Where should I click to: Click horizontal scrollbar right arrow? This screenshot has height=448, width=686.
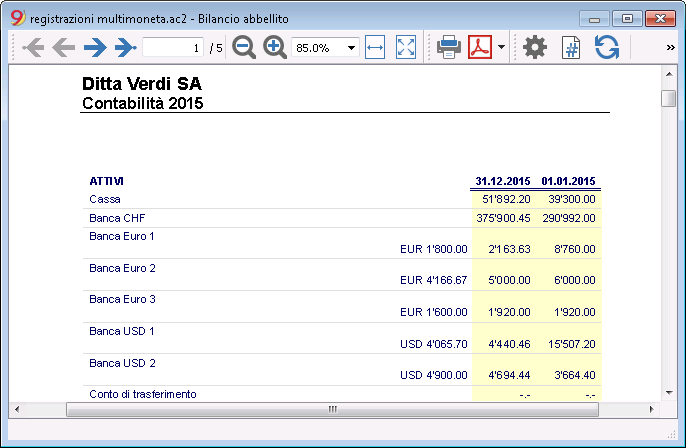click(652, 410)
